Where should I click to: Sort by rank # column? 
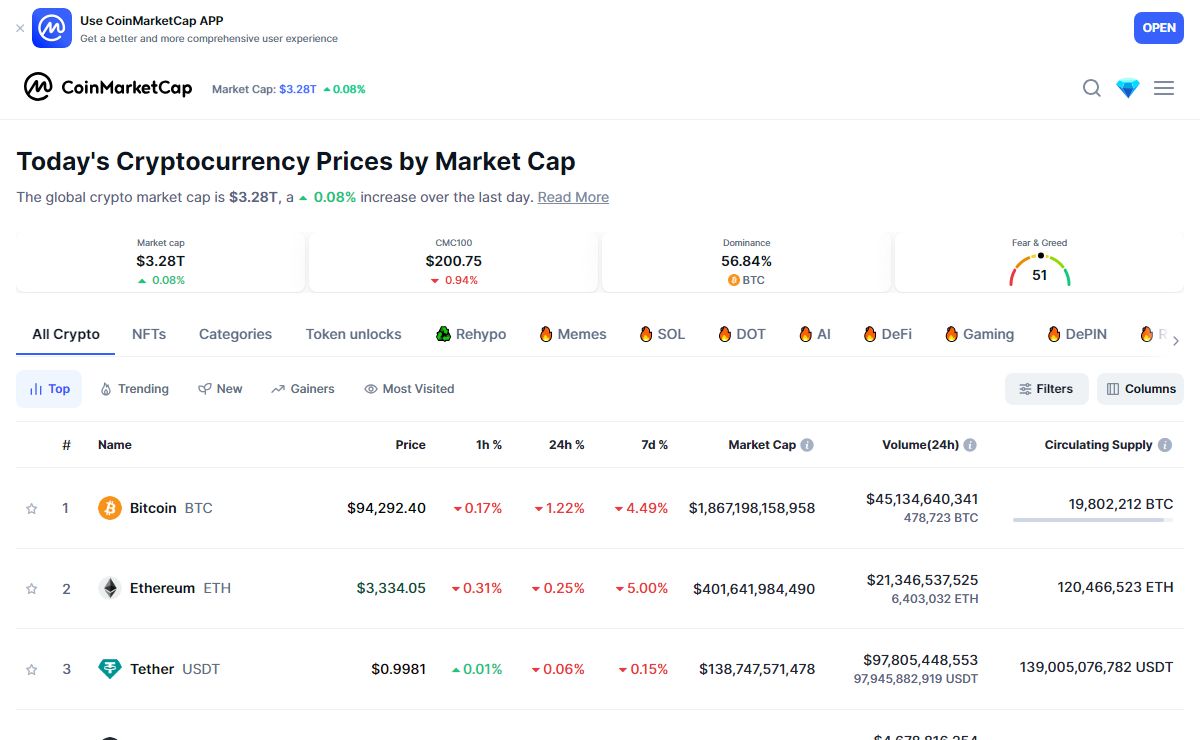pos(66,445)
